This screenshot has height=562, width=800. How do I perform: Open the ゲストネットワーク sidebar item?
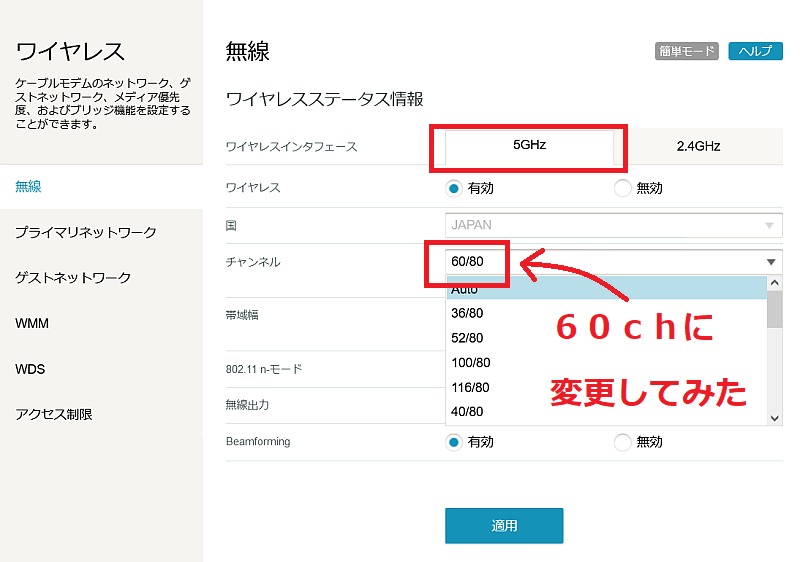point(73,277)
